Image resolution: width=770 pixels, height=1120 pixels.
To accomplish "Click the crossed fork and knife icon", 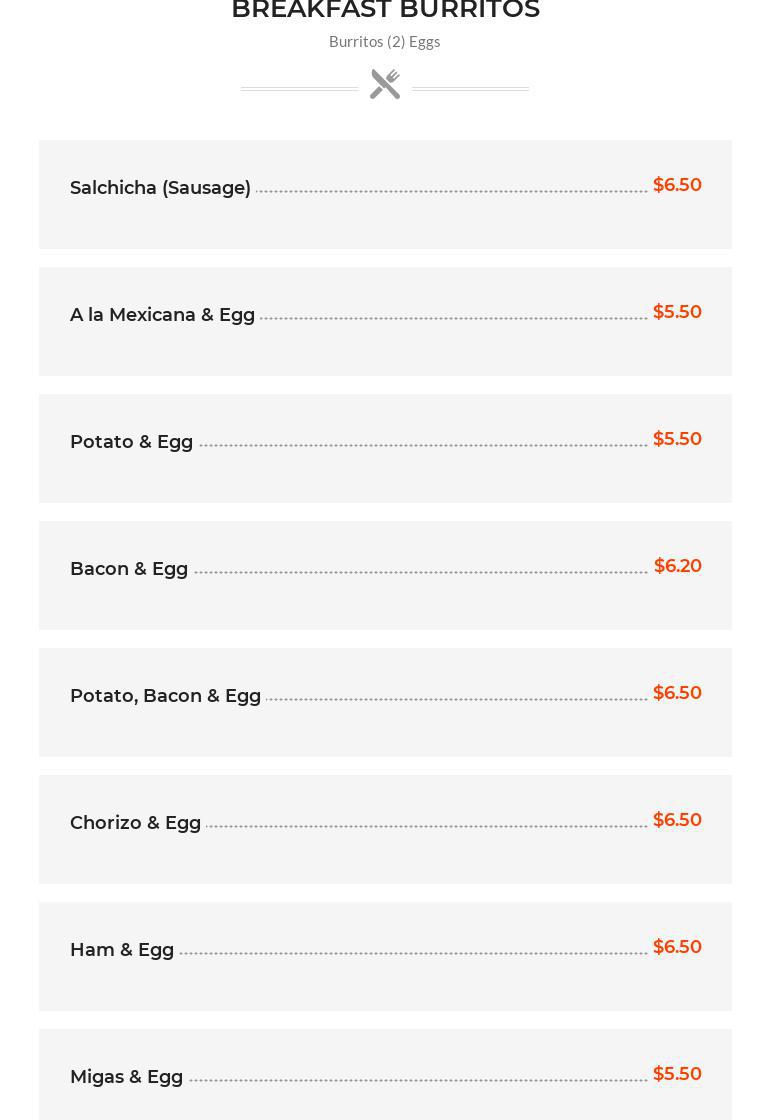I will (385, 84).
